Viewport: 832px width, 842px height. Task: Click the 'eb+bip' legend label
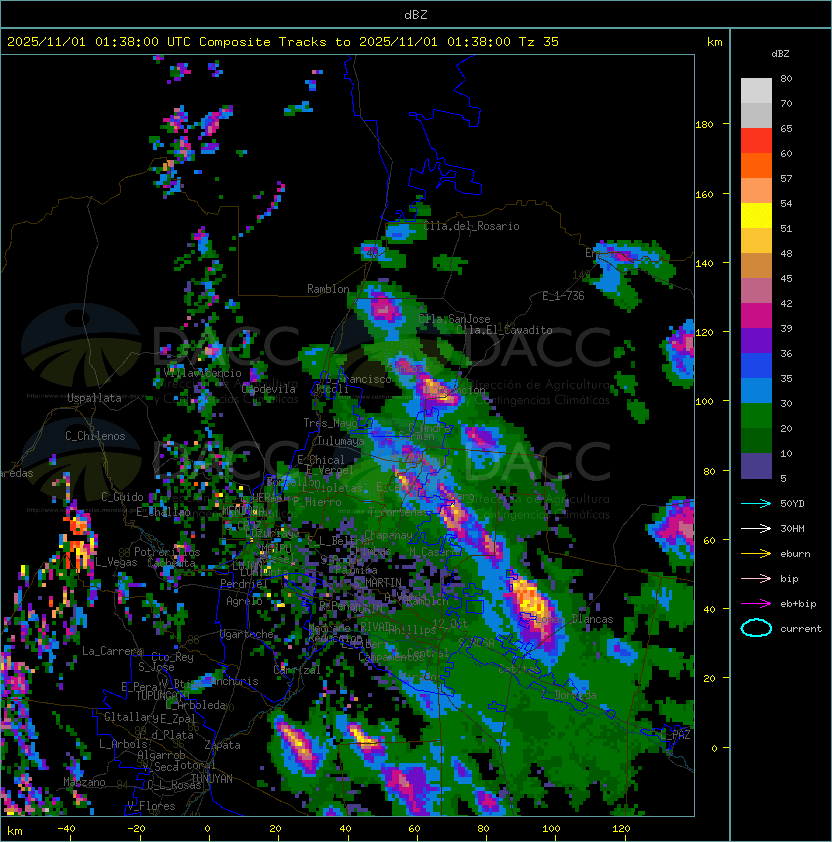pos(798,604)
